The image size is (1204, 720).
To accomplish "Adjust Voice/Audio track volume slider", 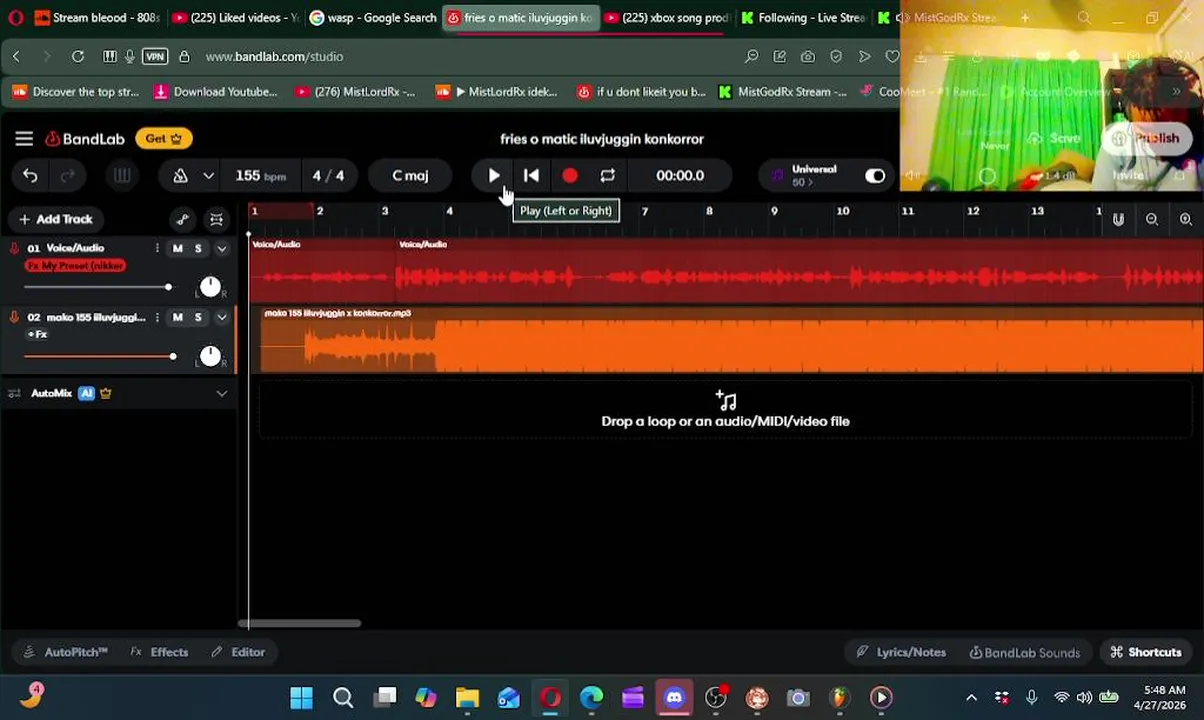I will coord(98,288).
